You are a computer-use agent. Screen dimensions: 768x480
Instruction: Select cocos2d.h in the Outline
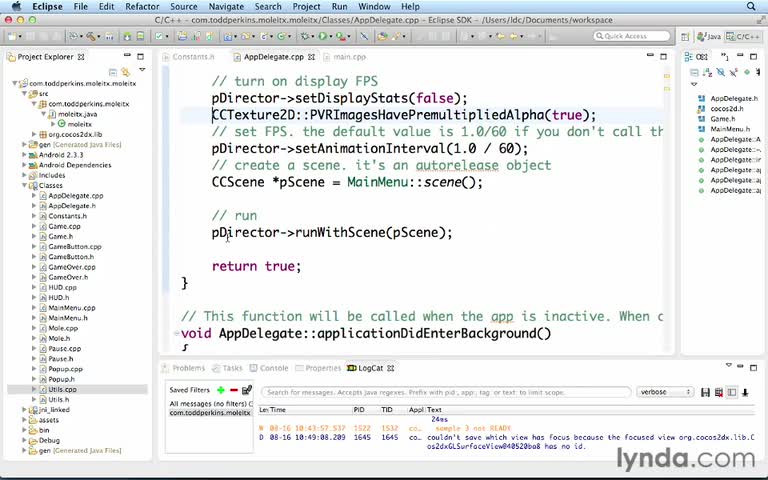(726, 109)
